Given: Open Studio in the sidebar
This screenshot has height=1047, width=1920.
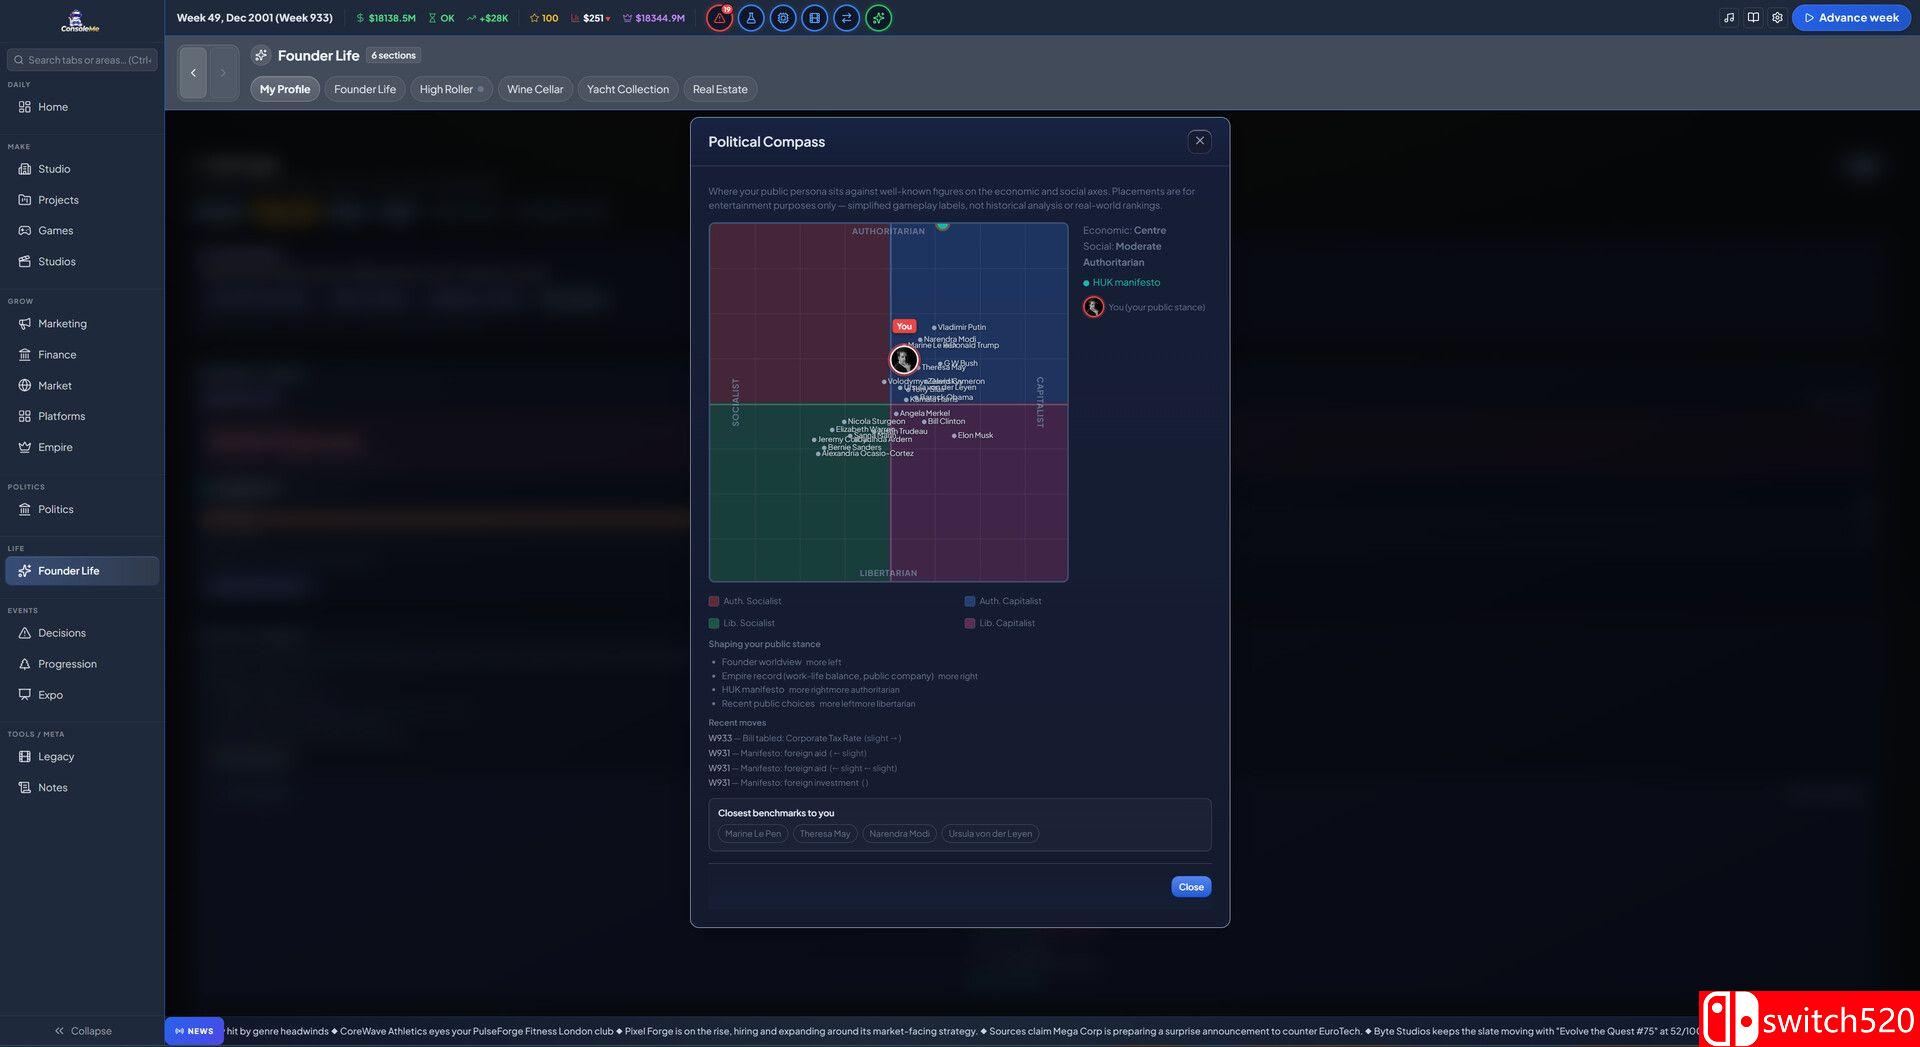Looking at the screenshot, I should [82, 169].
